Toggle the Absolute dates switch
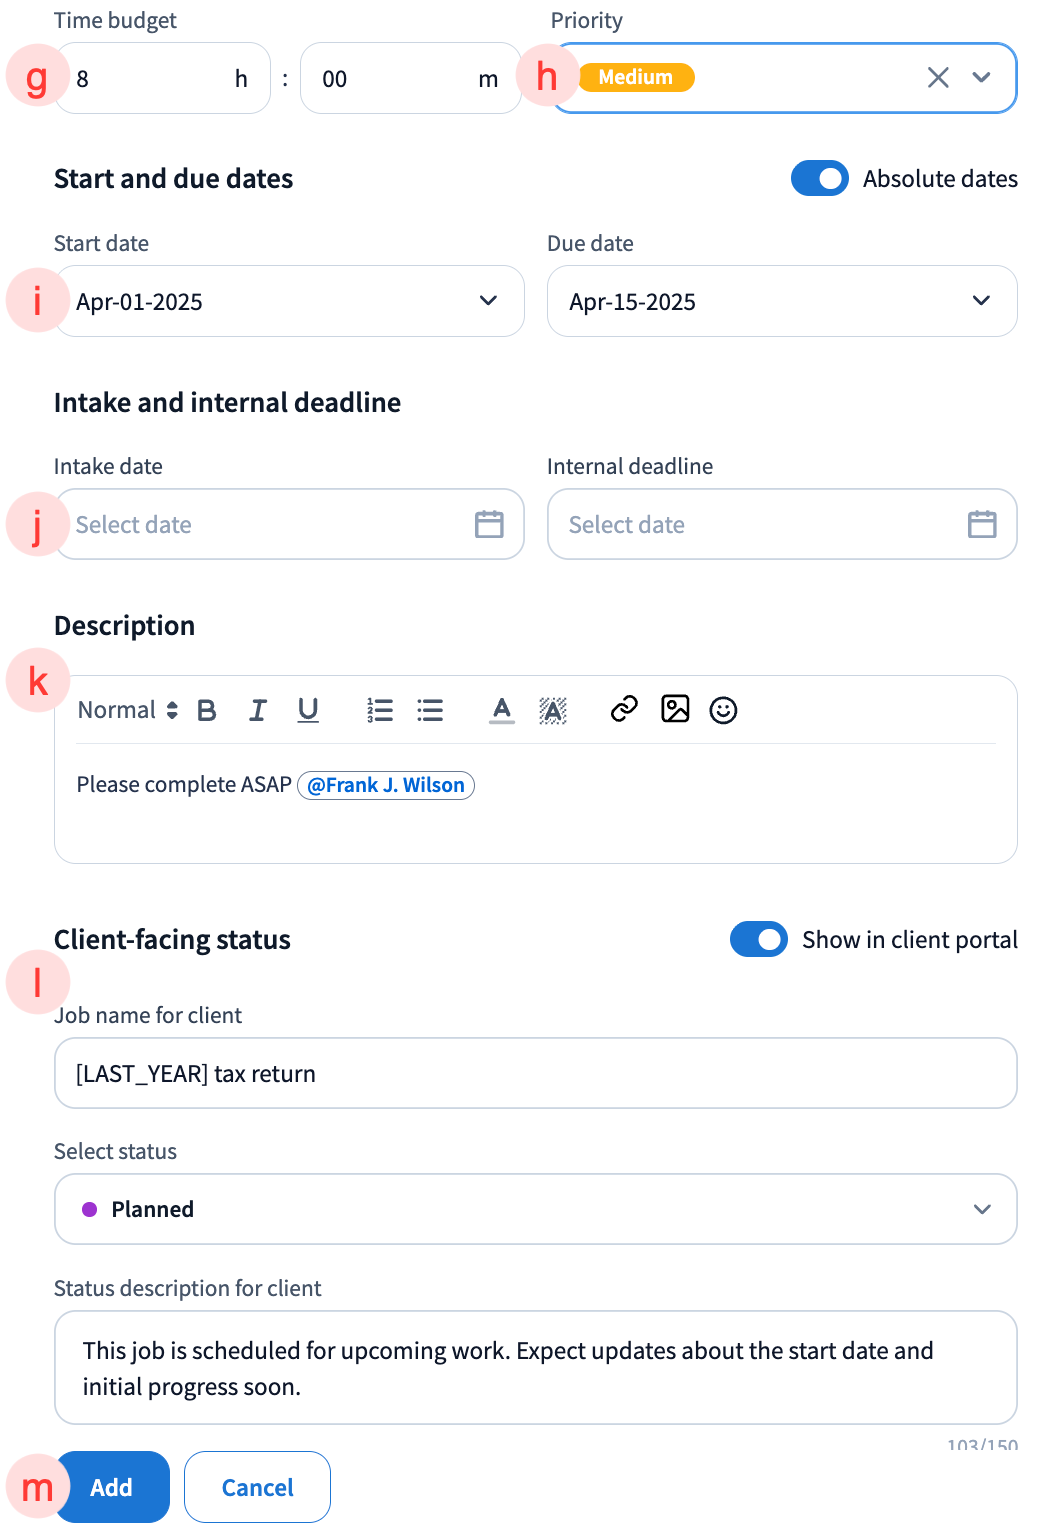Image resolution: width=1062 pixels, height=1538 pixels. click(819, 179)
